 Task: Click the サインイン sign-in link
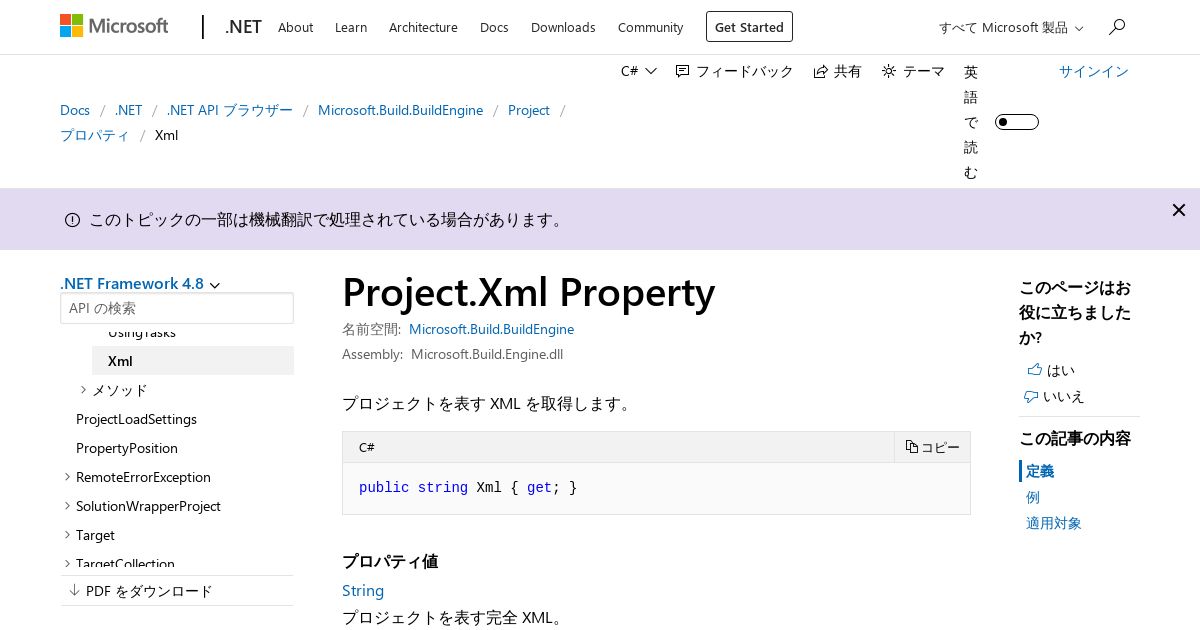(1094, 71)
